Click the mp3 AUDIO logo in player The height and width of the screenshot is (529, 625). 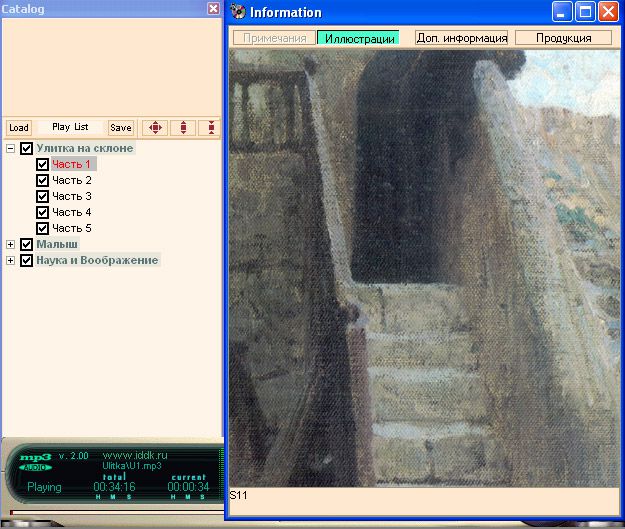click(36, 461)
